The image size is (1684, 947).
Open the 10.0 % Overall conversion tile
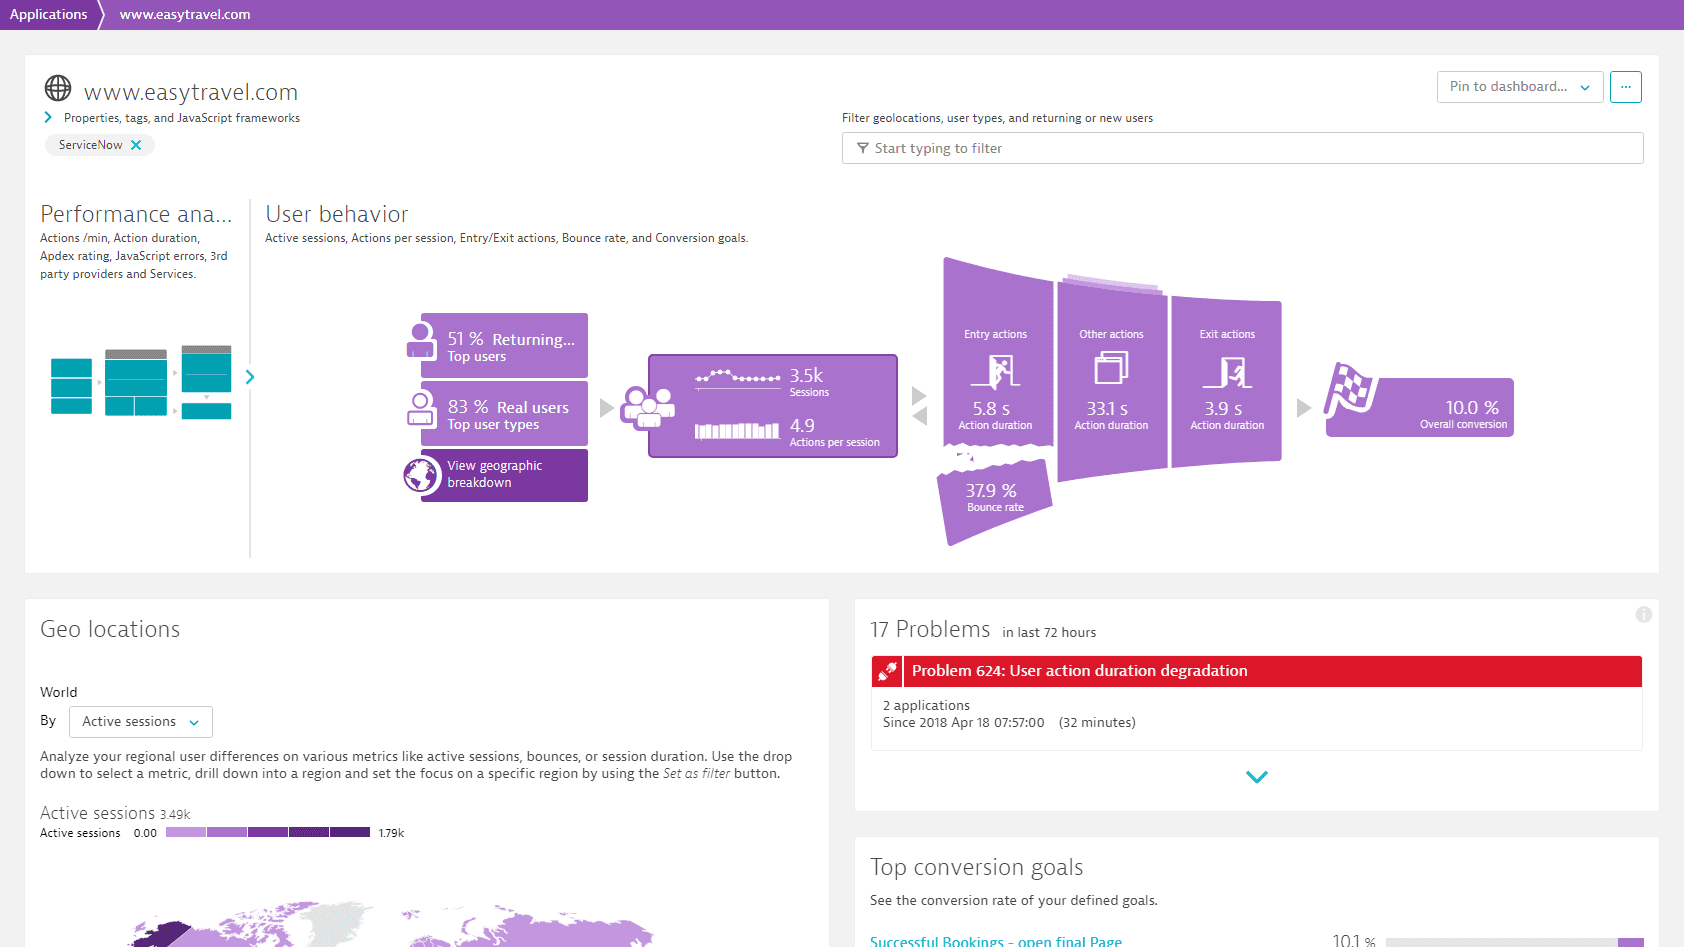tap(1420, 408)
